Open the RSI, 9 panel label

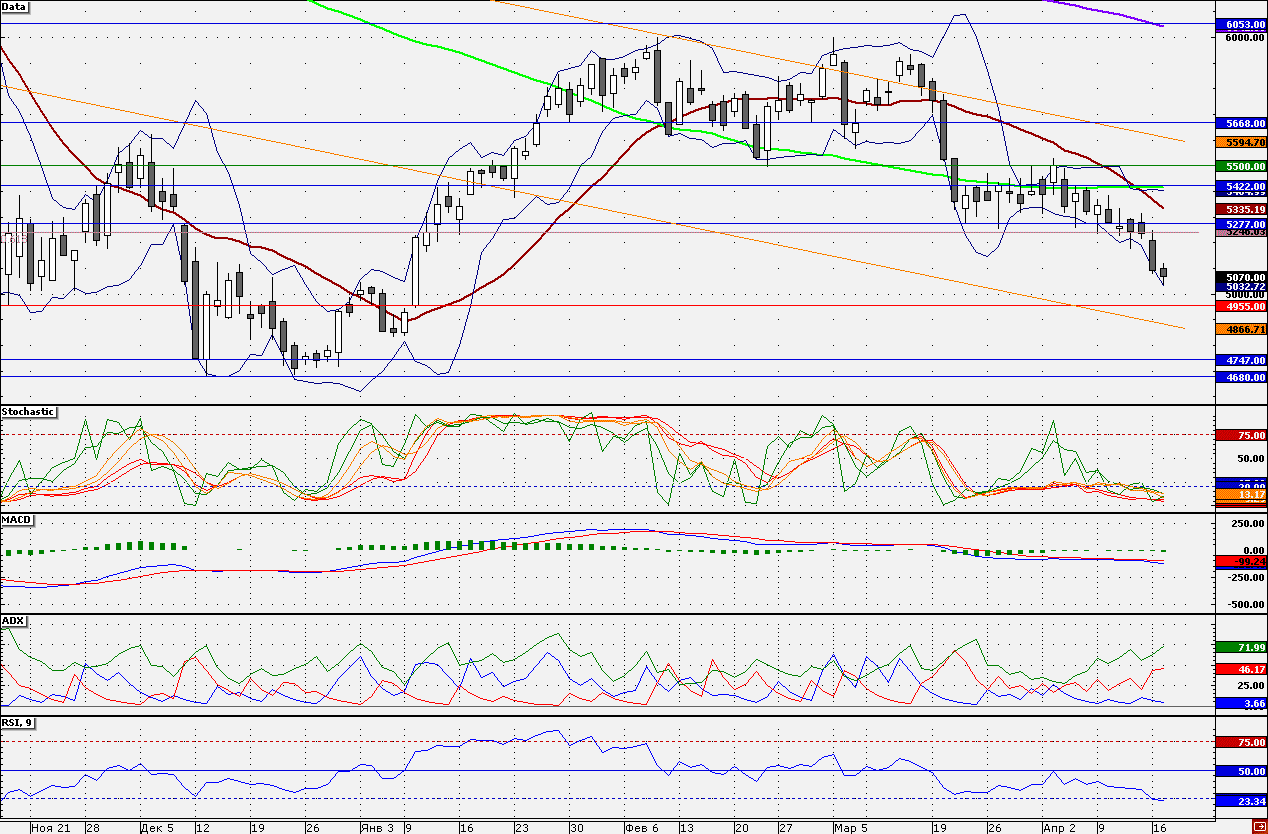click(18, 722)
